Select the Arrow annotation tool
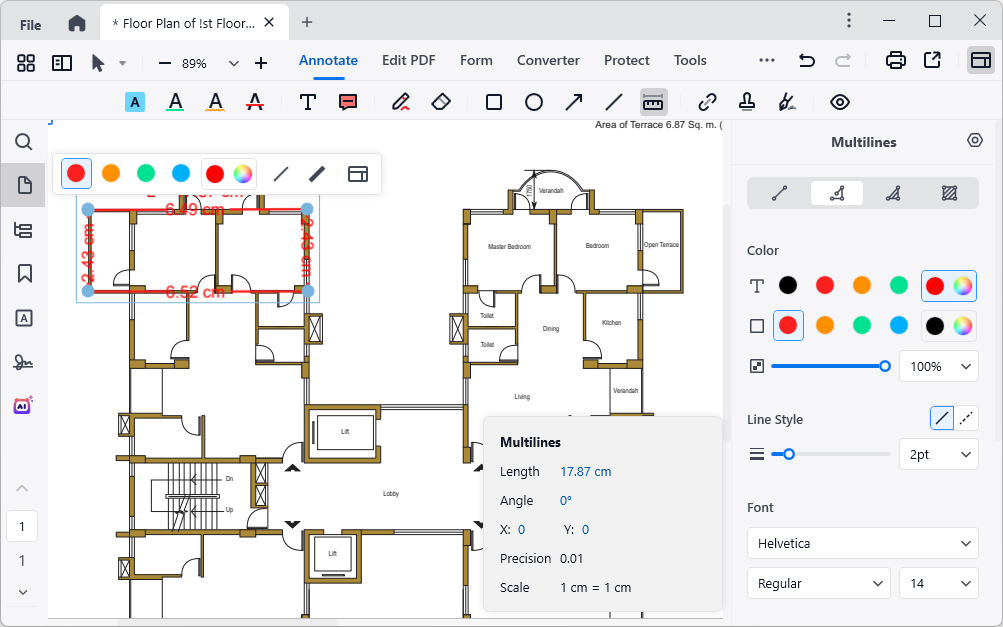This screenshot has height=627, width=1003. click(573, 101)
